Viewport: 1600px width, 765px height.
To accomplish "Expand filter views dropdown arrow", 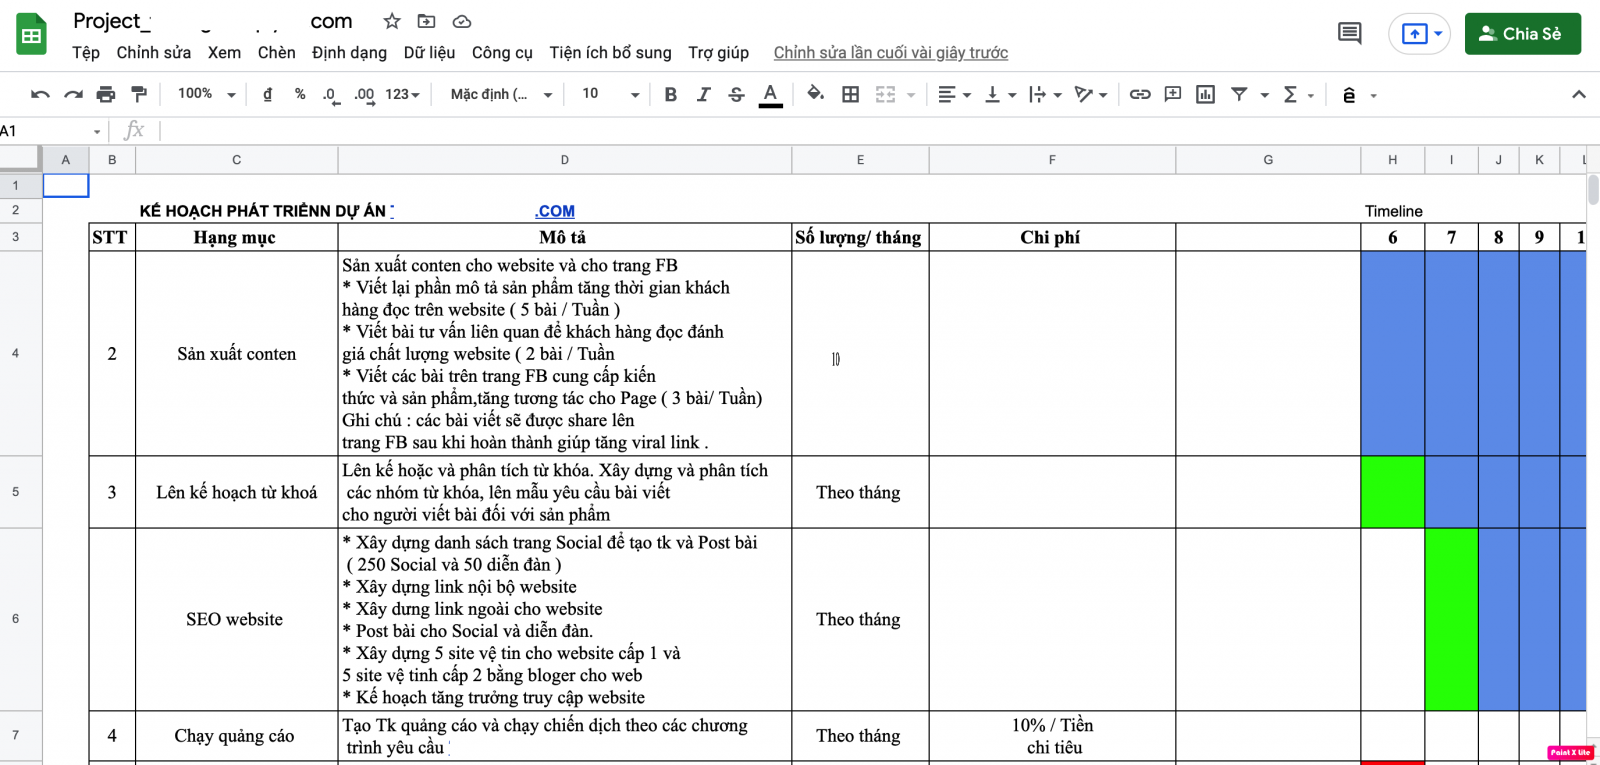I will point(1265,95).
